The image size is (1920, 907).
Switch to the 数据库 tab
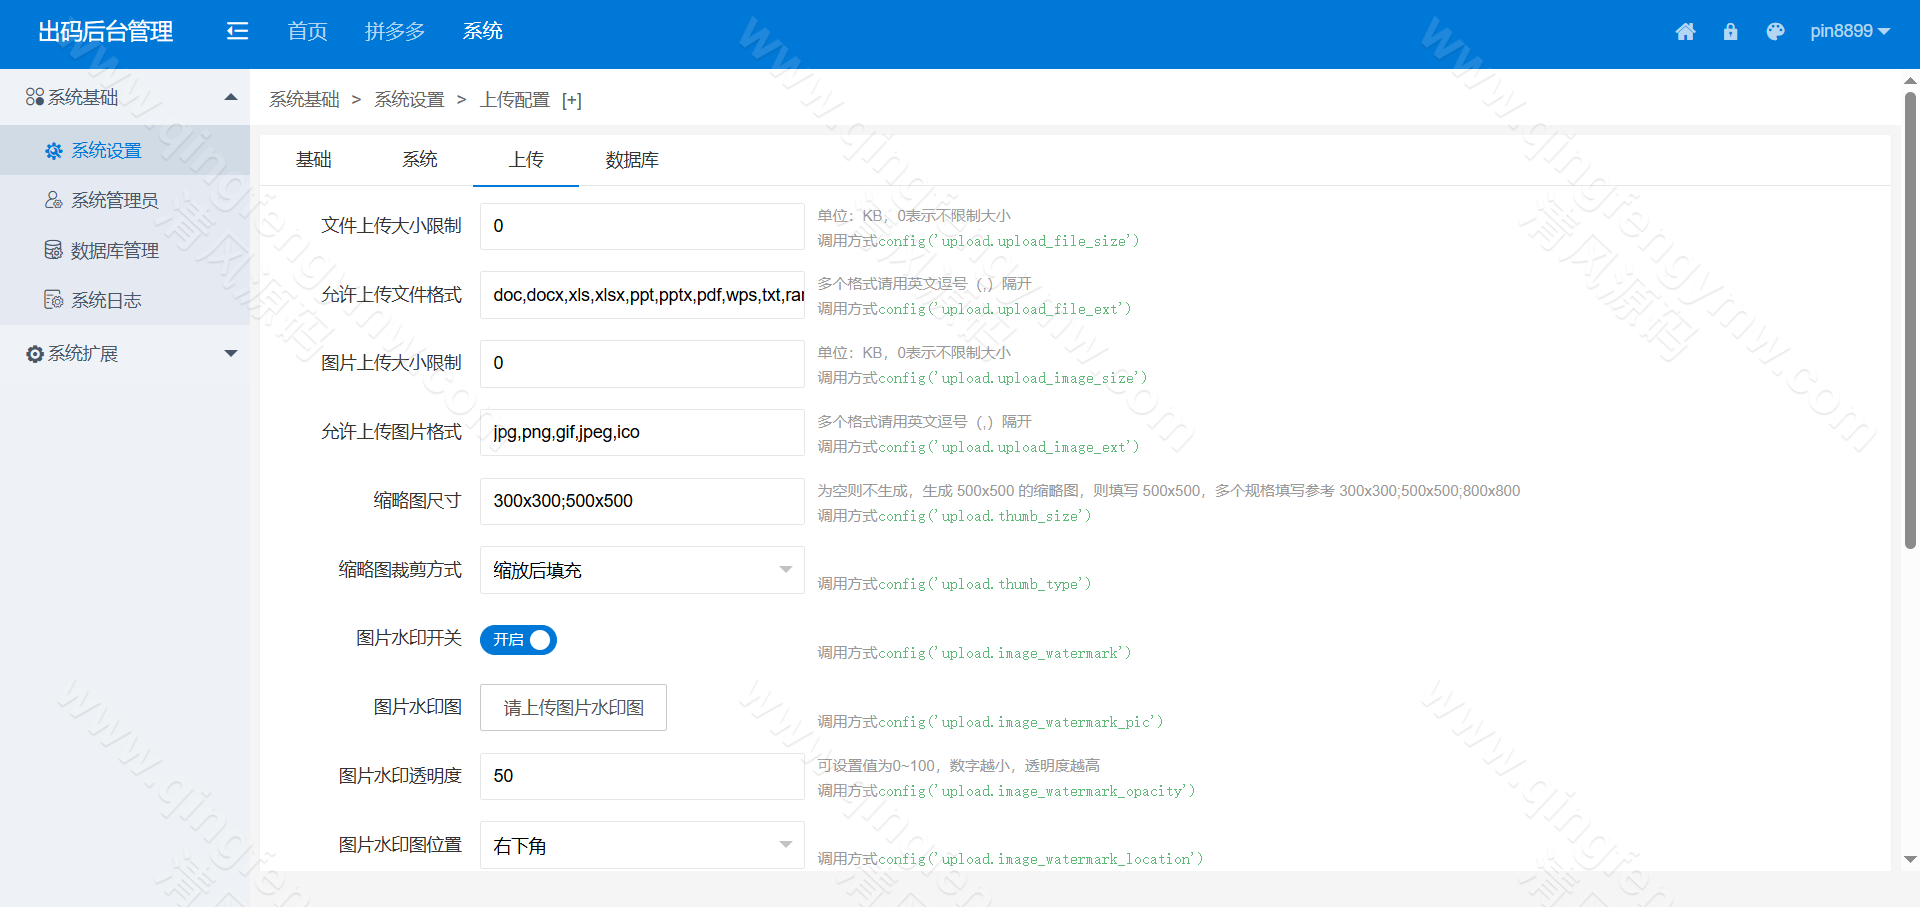pyautogui.click(x=632, y=160)
